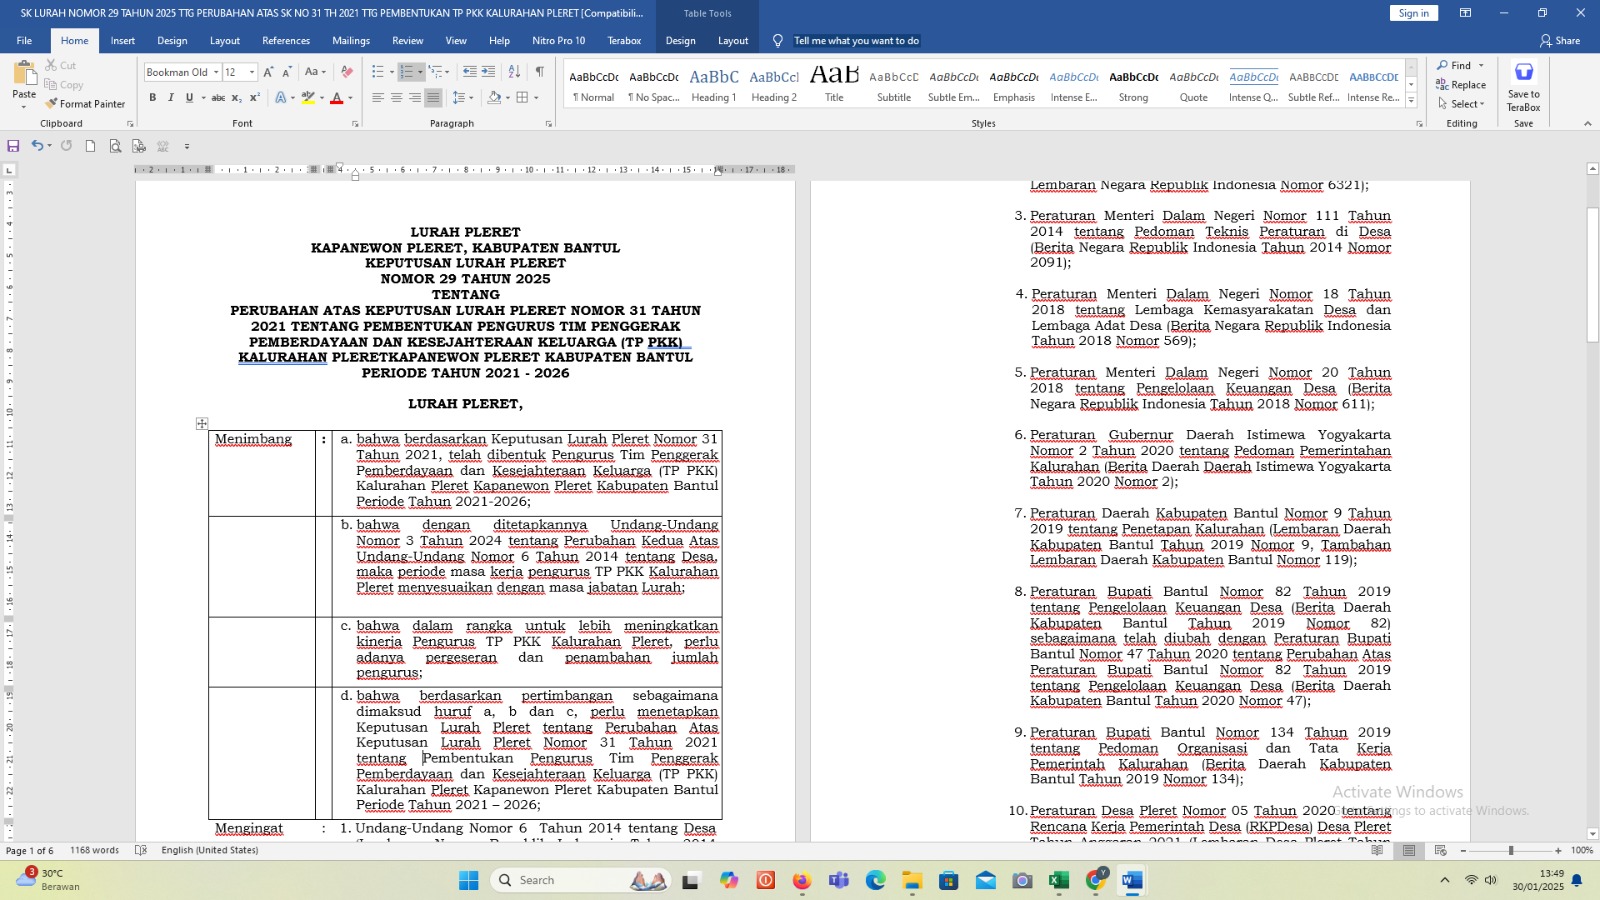Image resolution: width=1600 pixels, height=900 pixels.
Task: Set Center paragraph alignment
Action: (x=396, y=98)
